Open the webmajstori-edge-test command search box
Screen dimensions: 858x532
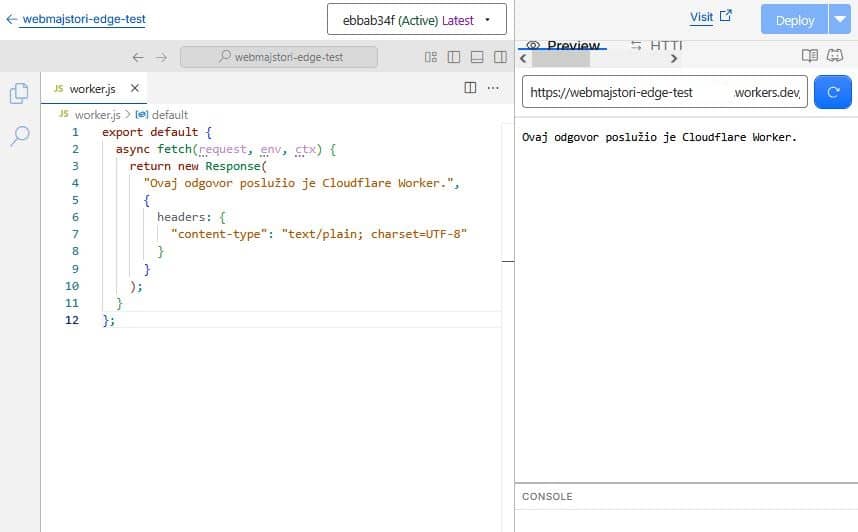click(279, 57)
